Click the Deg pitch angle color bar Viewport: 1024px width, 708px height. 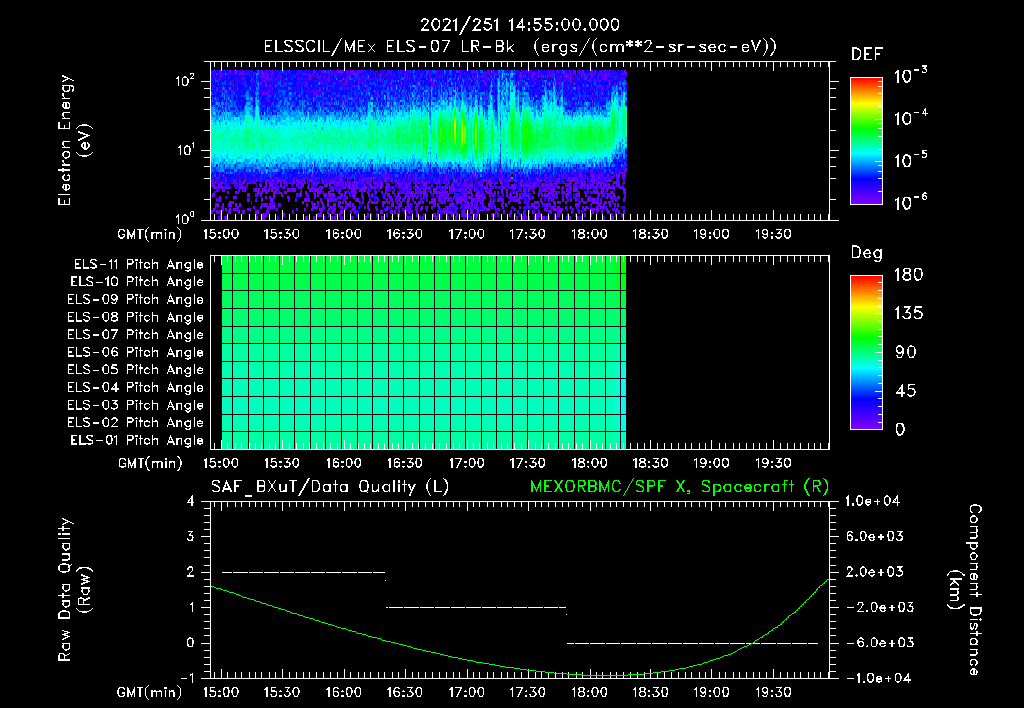coord(866,352)
